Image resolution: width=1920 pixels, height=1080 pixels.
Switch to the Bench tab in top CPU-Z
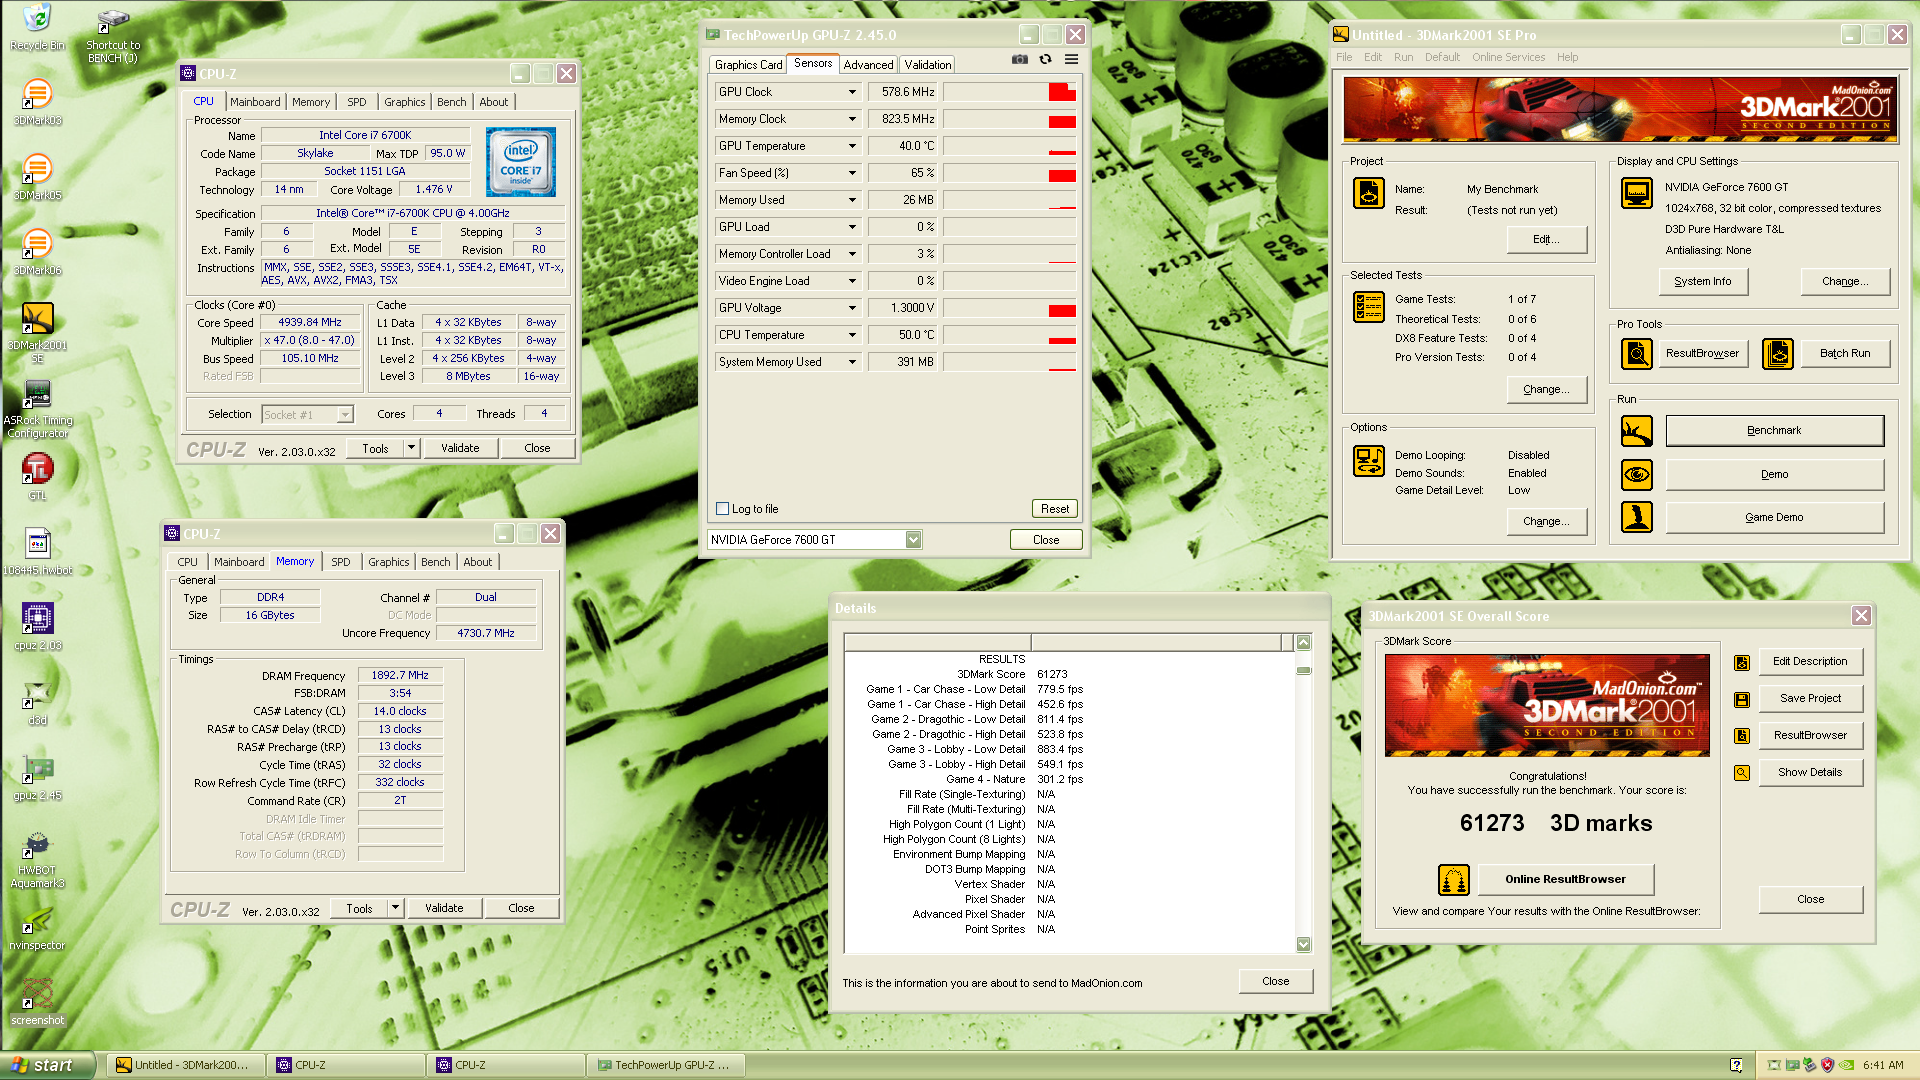pos(451,102)
